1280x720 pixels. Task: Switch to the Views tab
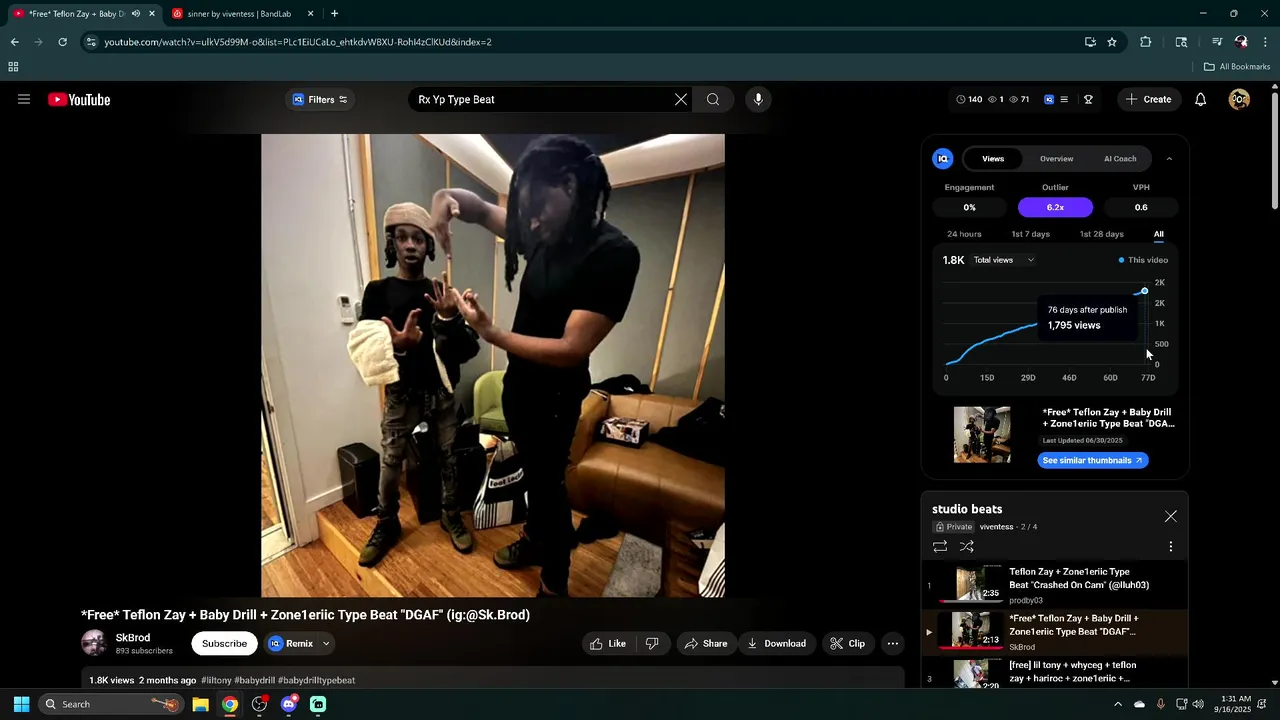click(993, 158)
